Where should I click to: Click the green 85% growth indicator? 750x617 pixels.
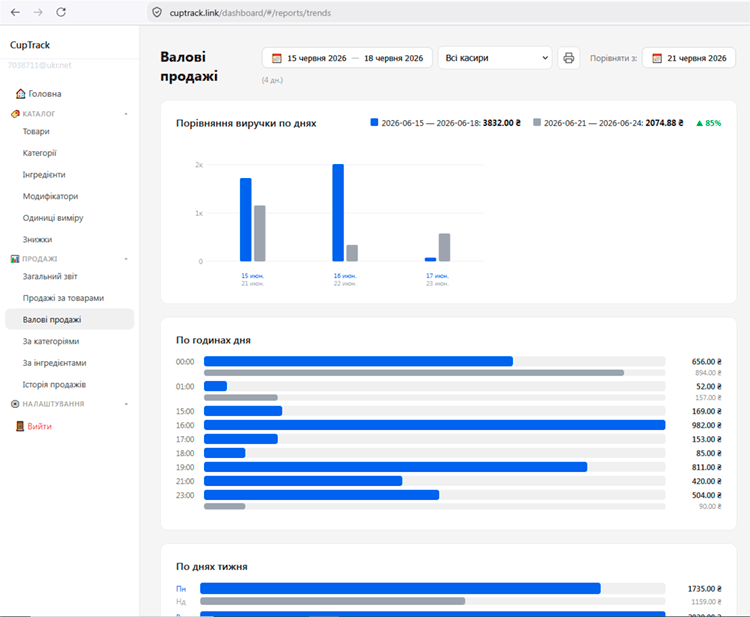click(709, 123)
